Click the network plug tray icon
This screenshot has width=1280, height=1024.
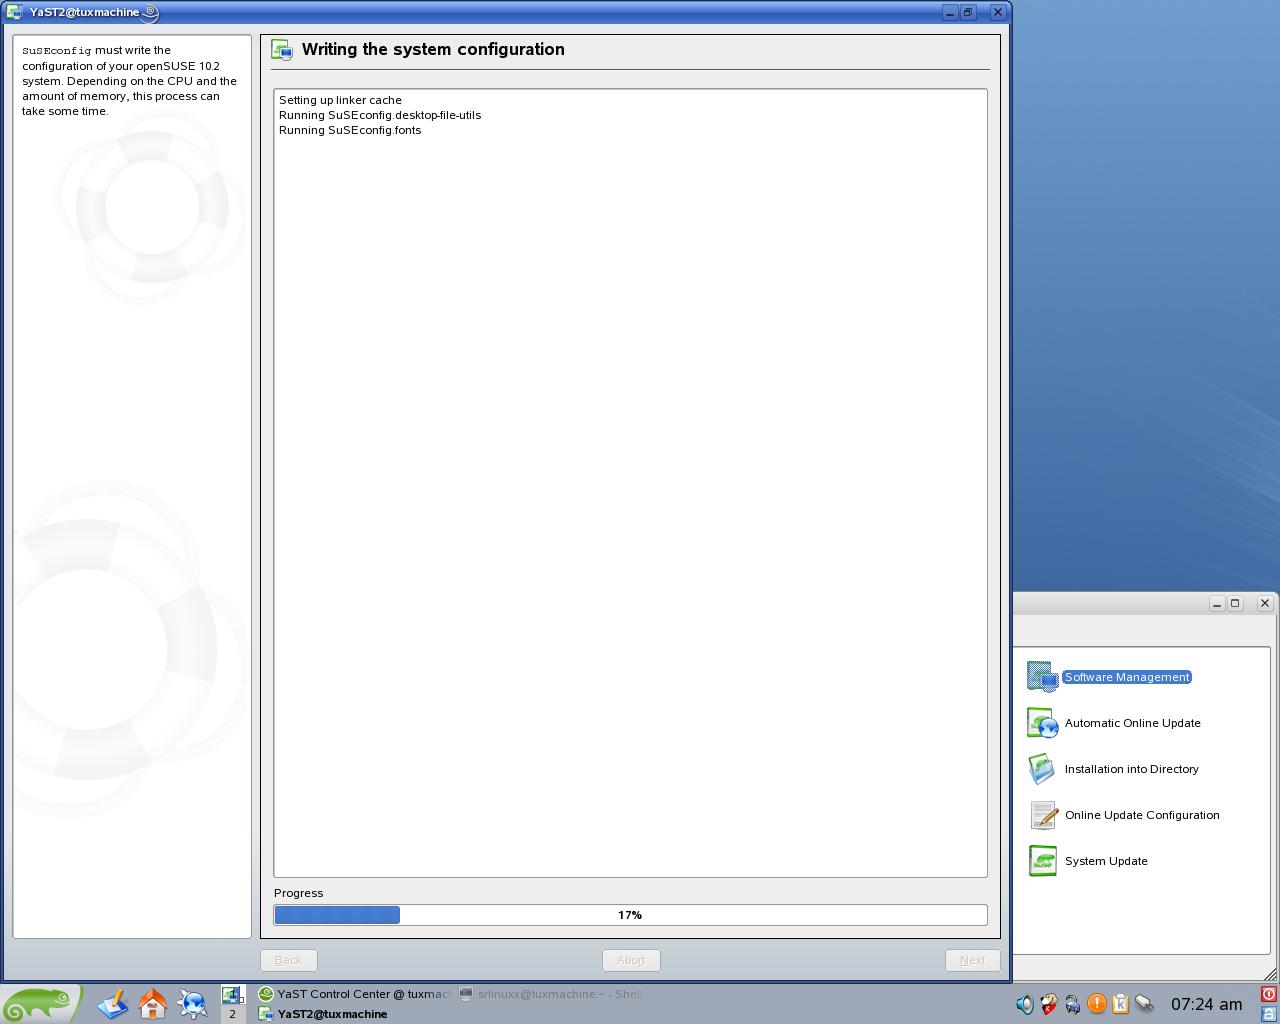tap(1145, 1004)
